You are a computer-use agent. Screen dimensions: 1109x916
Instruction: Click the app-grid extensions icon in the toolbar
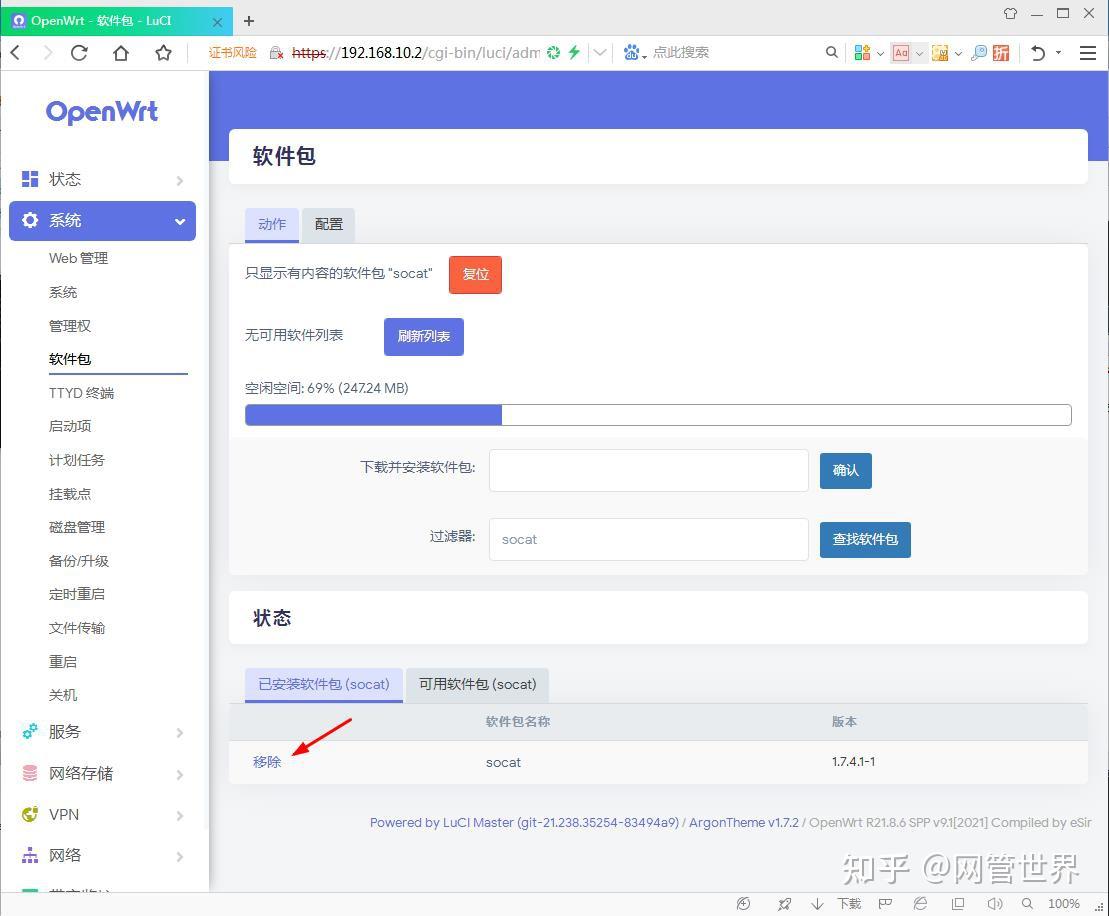click(x=862, y=52)
